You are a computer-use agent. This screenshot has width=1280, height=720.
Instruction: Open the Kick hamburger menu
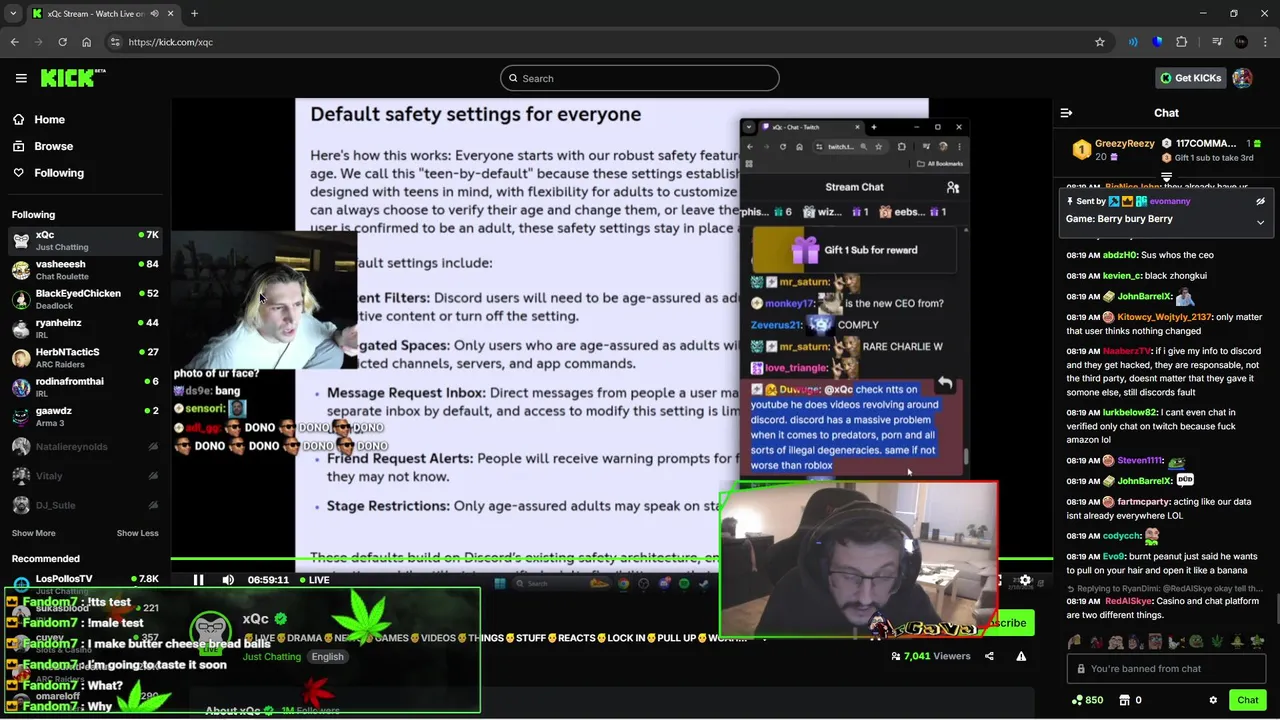coord(21,78)
